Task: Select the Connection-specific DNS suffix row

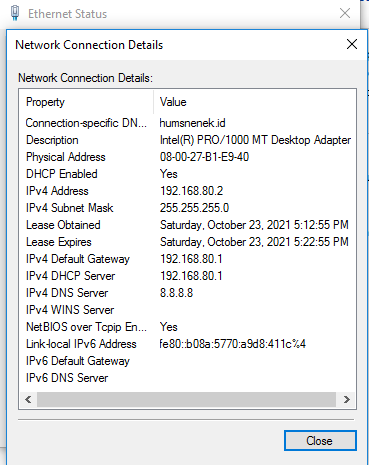Action: click(187, 123)
